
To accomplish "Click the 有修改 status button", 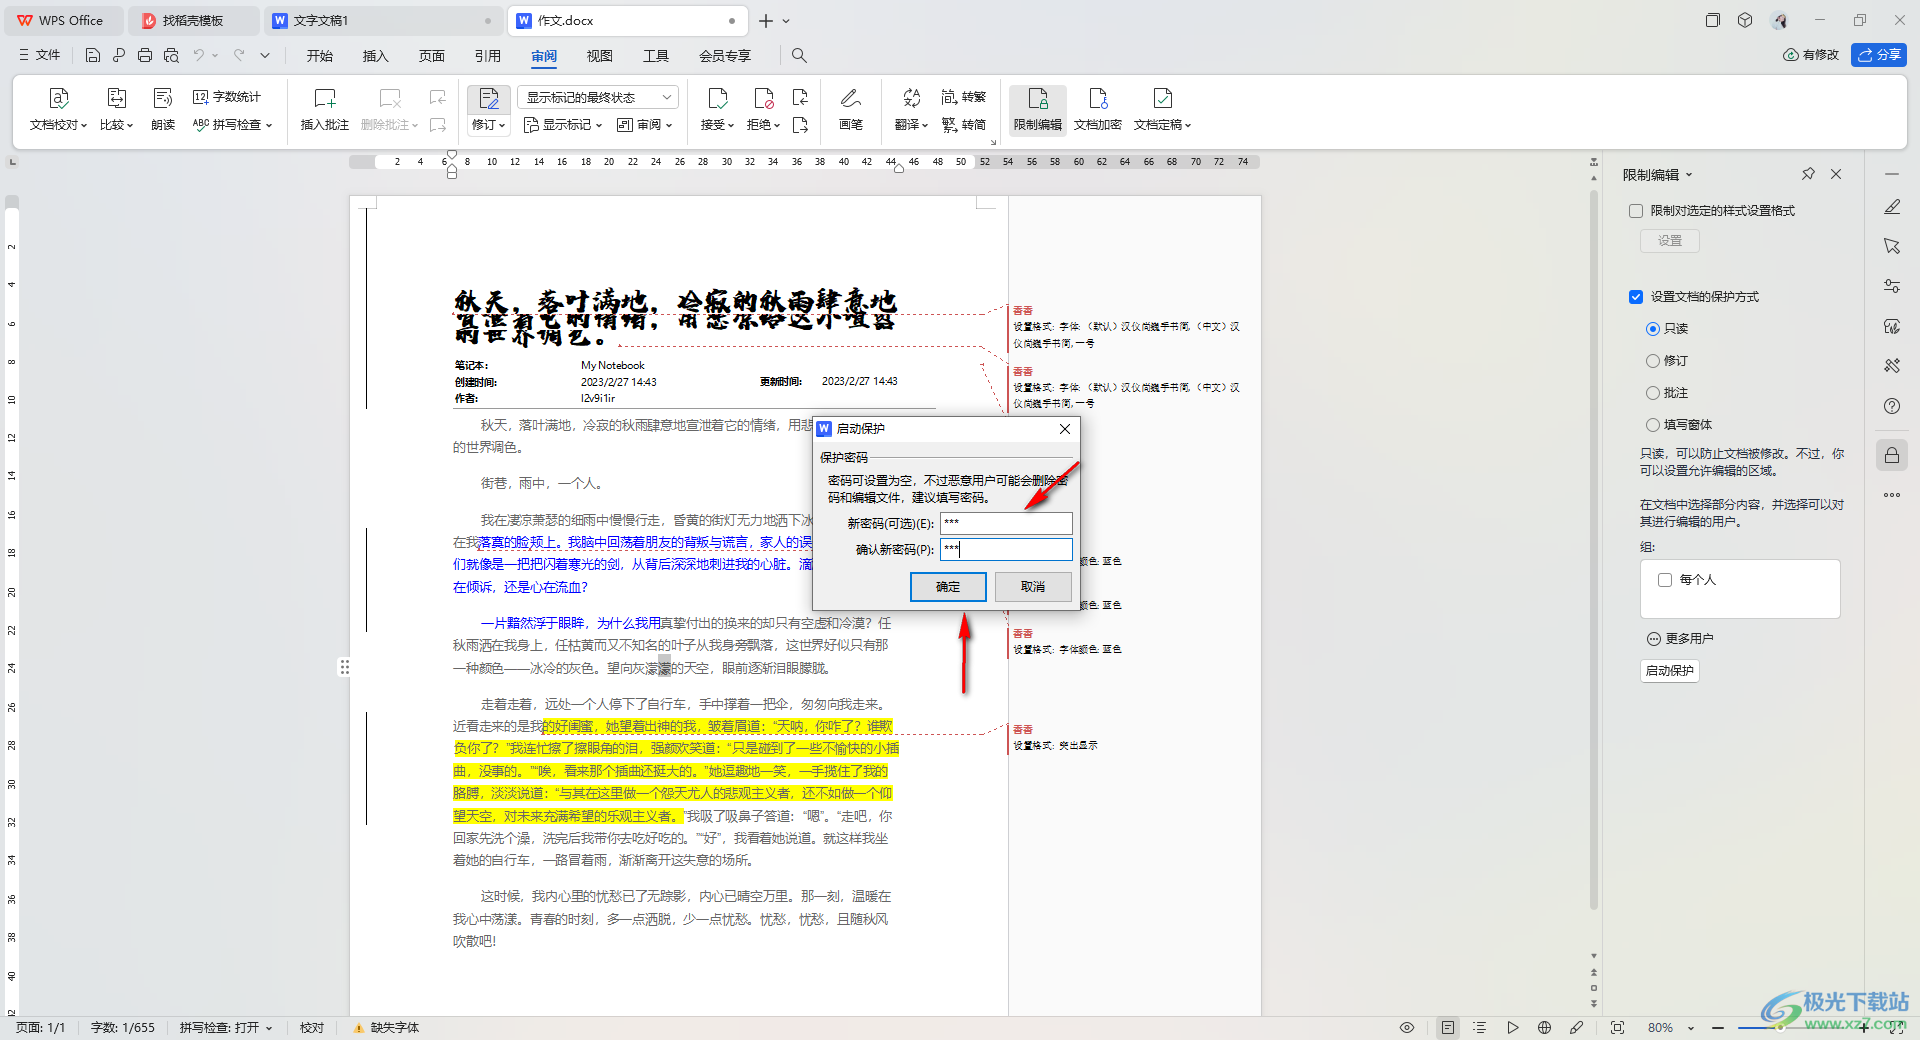I will point(1811,55).
